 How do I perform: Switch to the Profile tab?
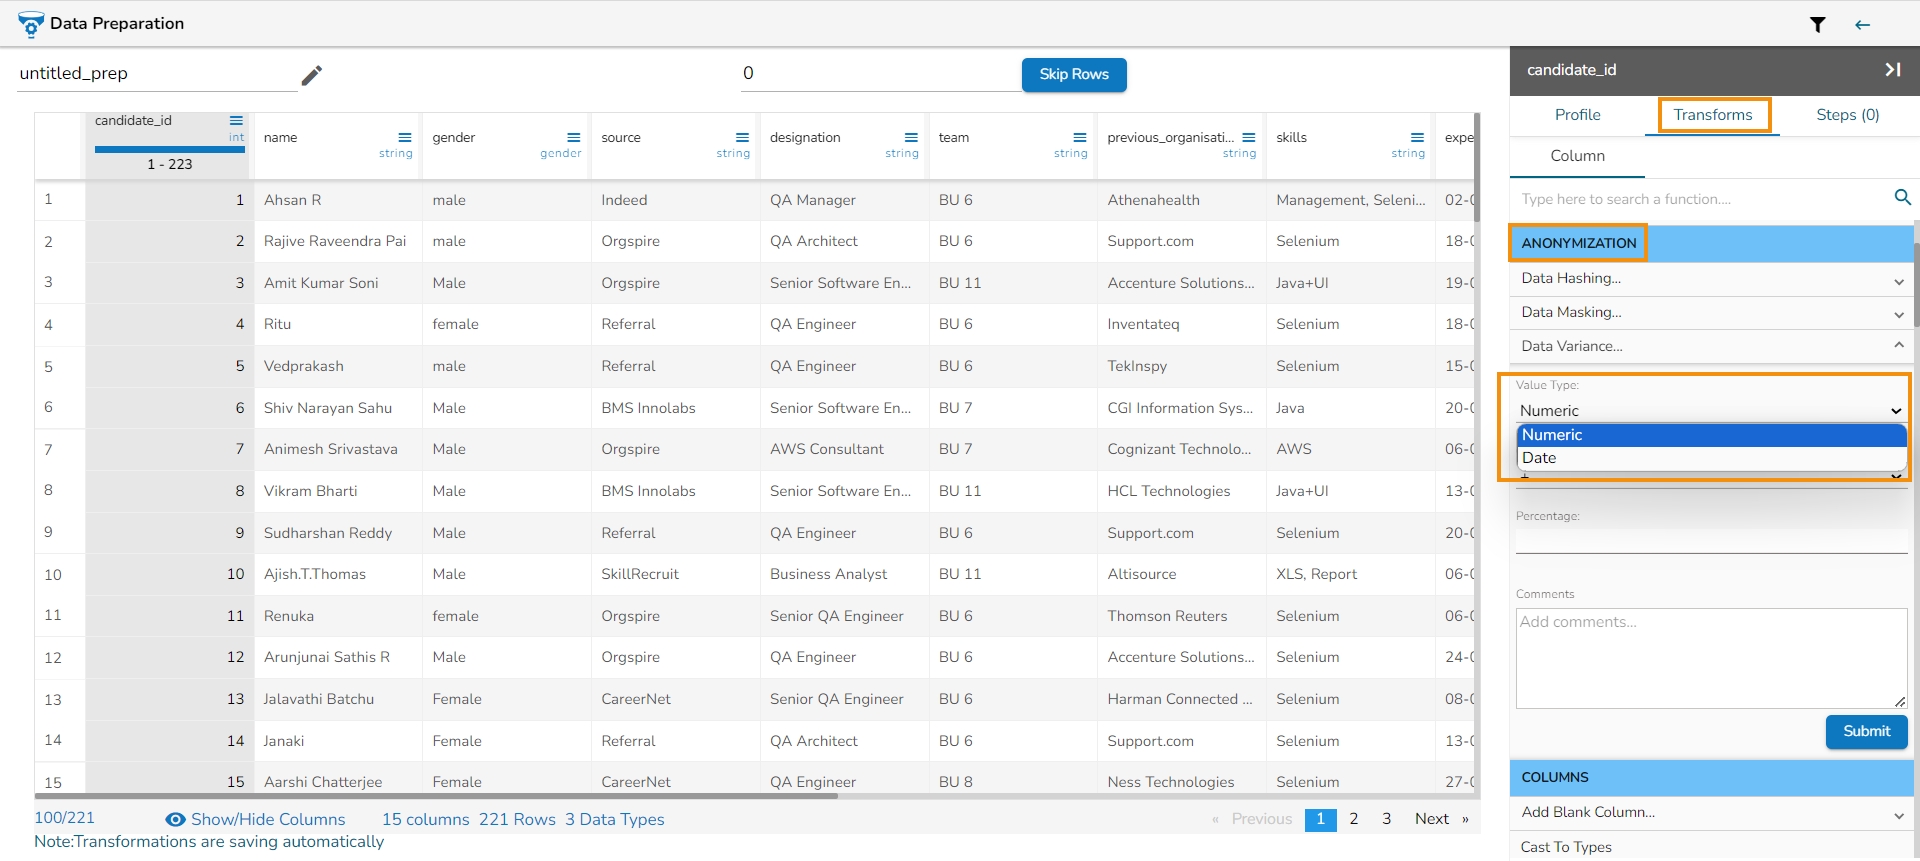[1577, 115]
